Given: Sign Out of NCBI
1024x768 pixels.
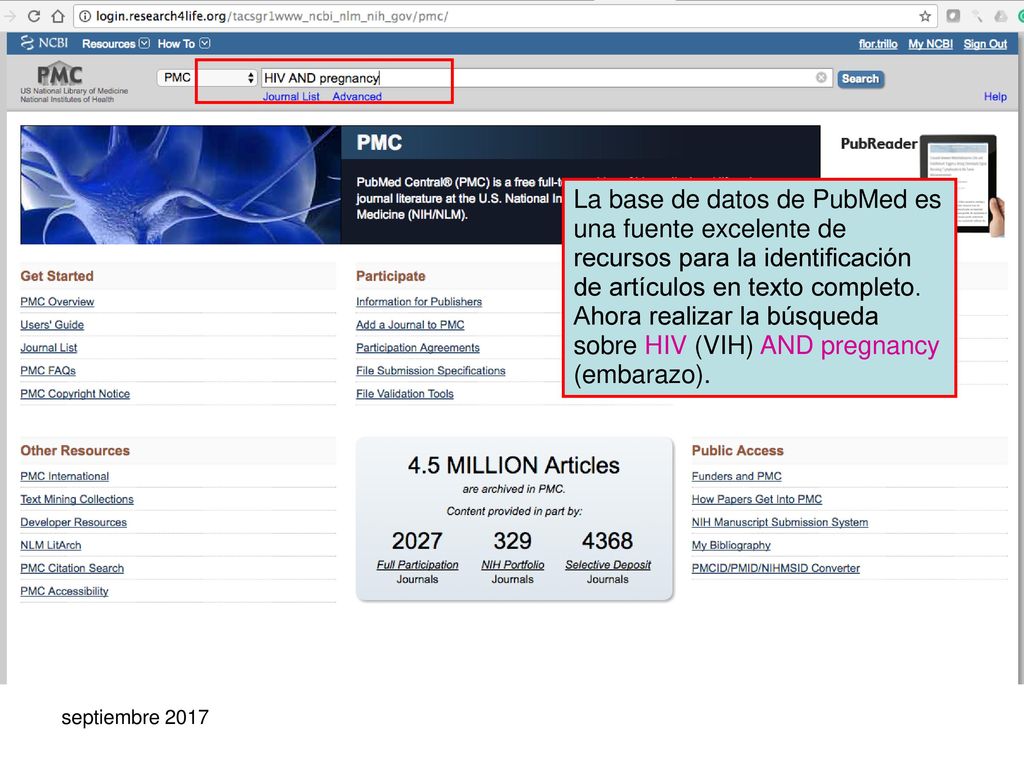Looking at the screenshot, I should pyautogui.click(x=985, y=44).
